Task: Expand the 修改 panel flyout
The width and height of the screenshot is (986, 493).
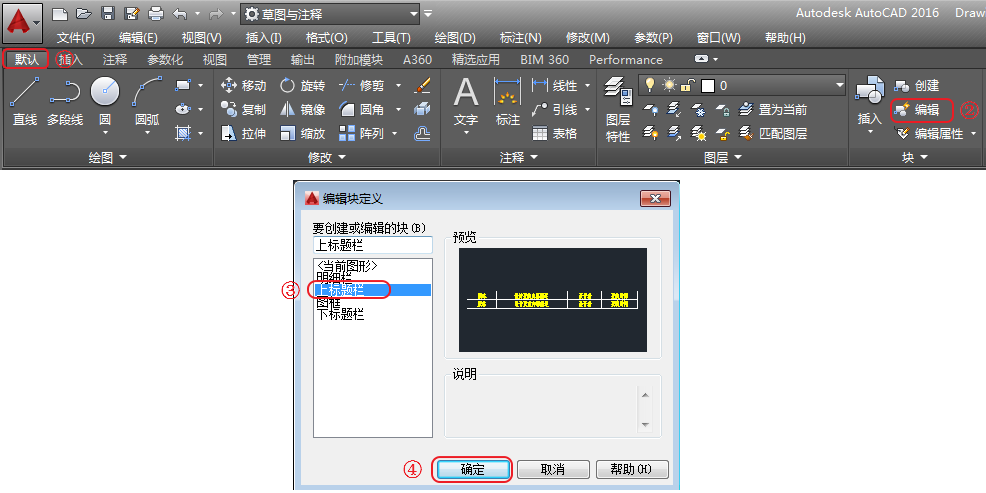Action: click(x=327, y=158)
